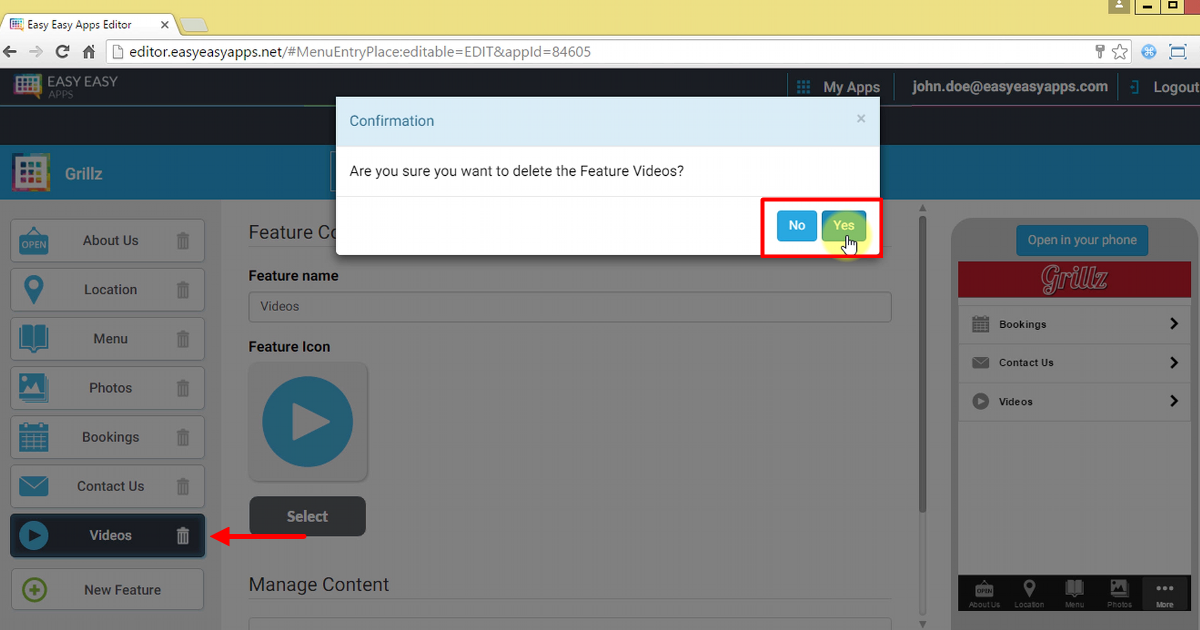Click trash icon beside Photos feature
1200x630 pixels.
[183, 388]
